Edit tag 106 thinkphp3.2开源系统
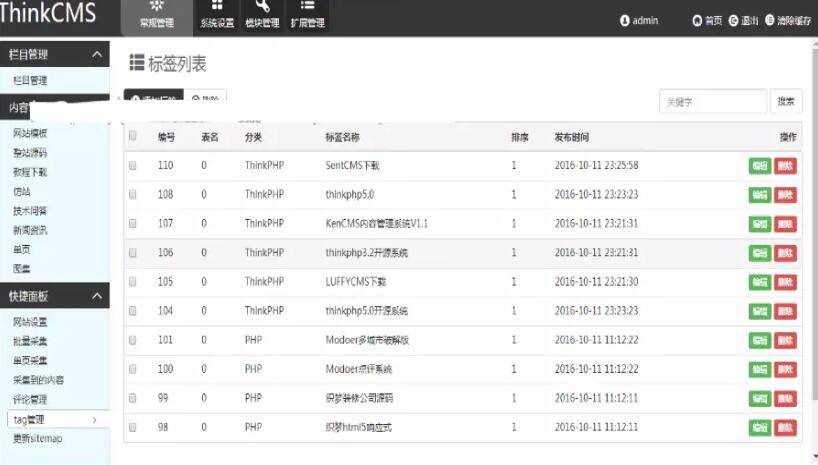818x465 pixels. 760,253
